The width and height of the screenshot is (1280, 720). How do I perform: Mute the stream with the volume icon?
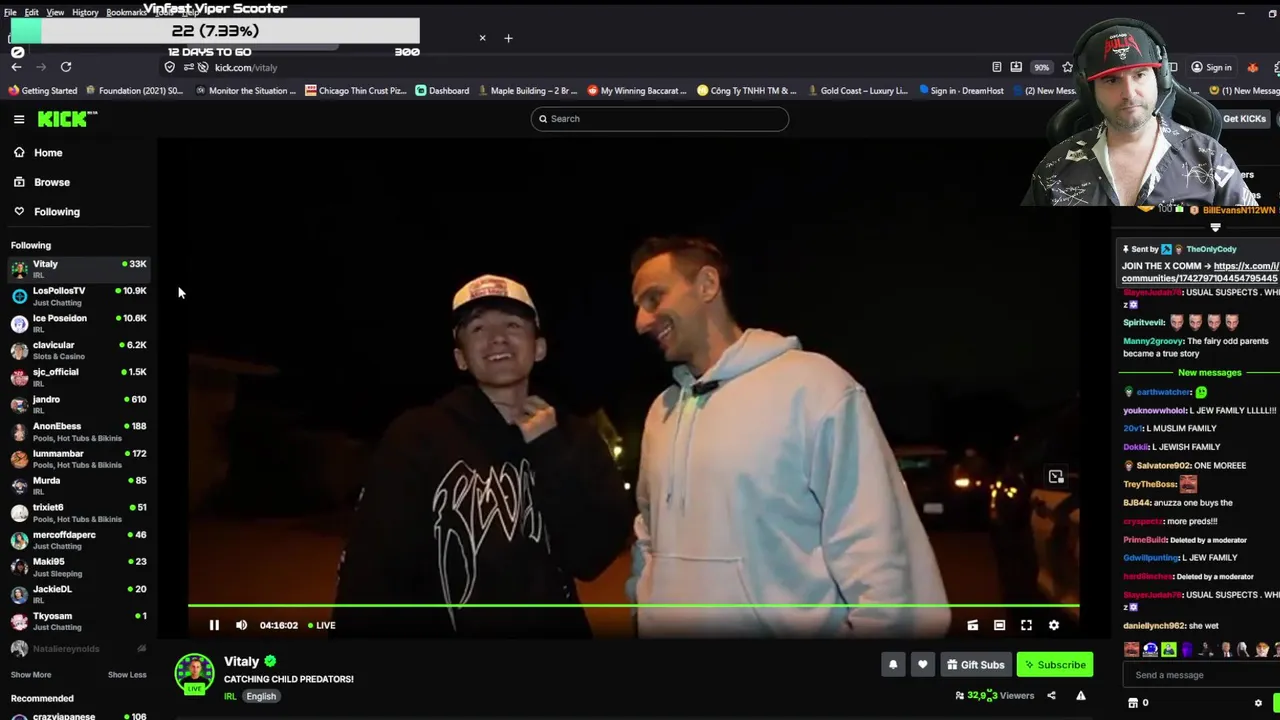coord(241,625)
